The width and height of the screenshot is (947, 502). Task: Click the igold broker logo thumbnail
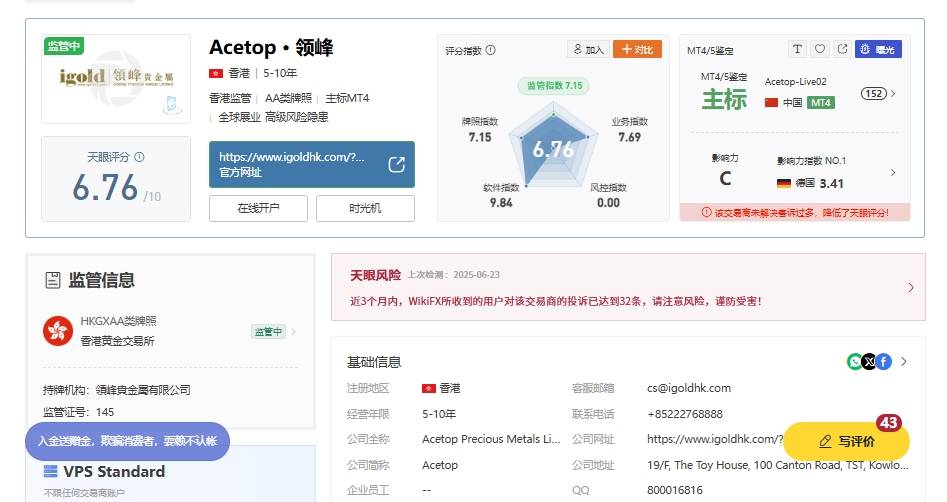click(x=116, y=79)
